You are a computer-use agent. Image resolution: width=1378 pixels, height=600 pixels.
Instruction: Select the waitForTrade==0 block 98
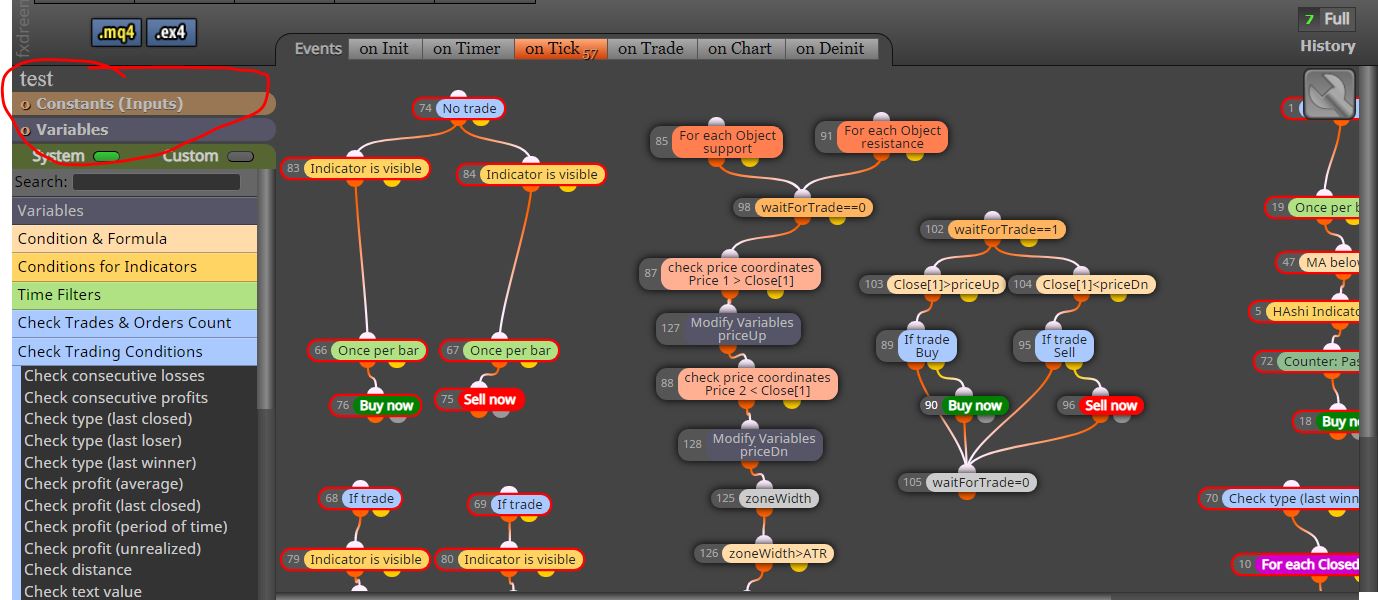[803, 208]
